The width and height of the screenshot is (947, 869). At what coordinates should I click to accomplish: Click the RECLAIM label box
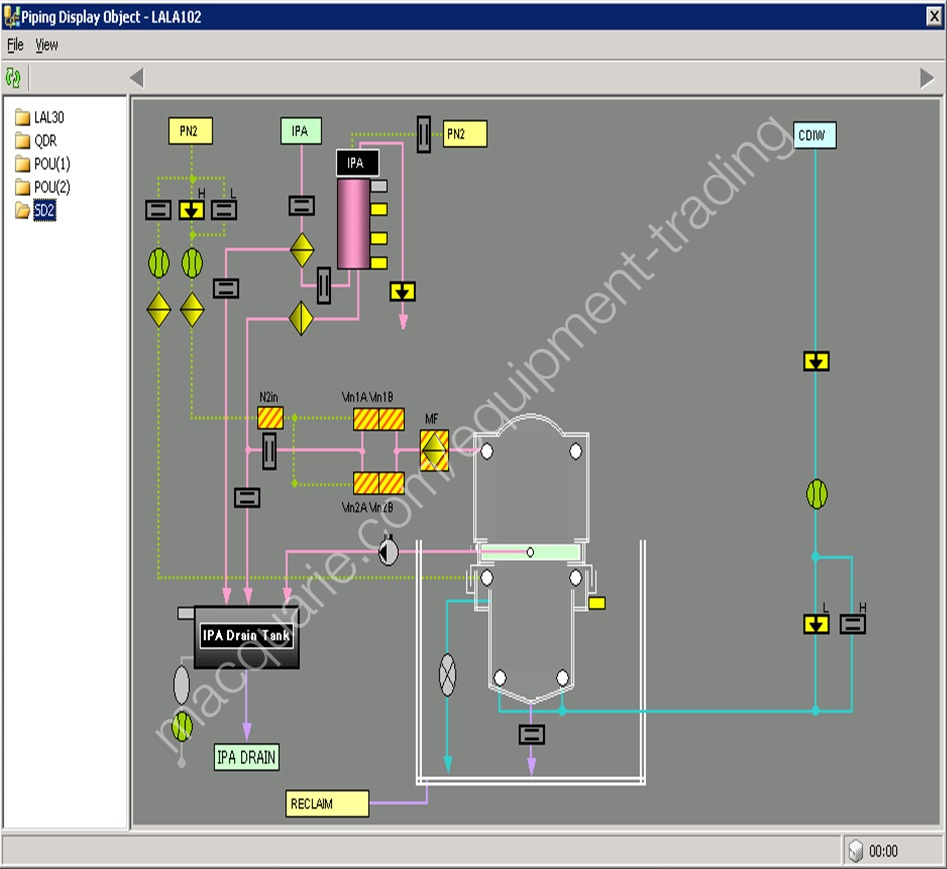point(327,804)
